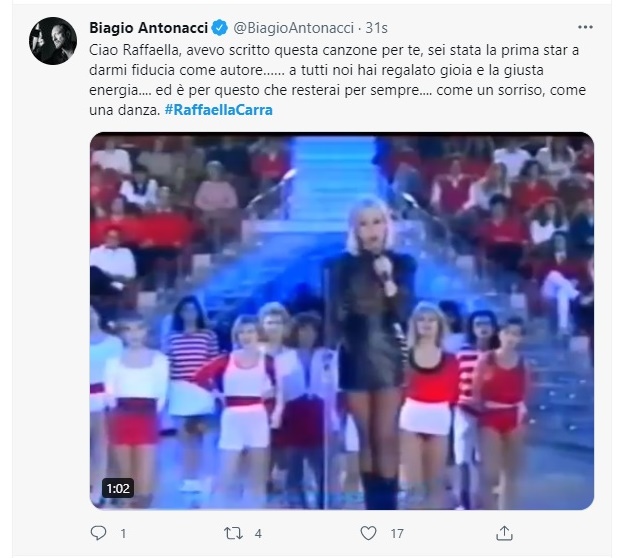Screen dimensions: 634x558
Task: Open the @BiagioAntonacci handle link
Action: click(x=294, y=28)
